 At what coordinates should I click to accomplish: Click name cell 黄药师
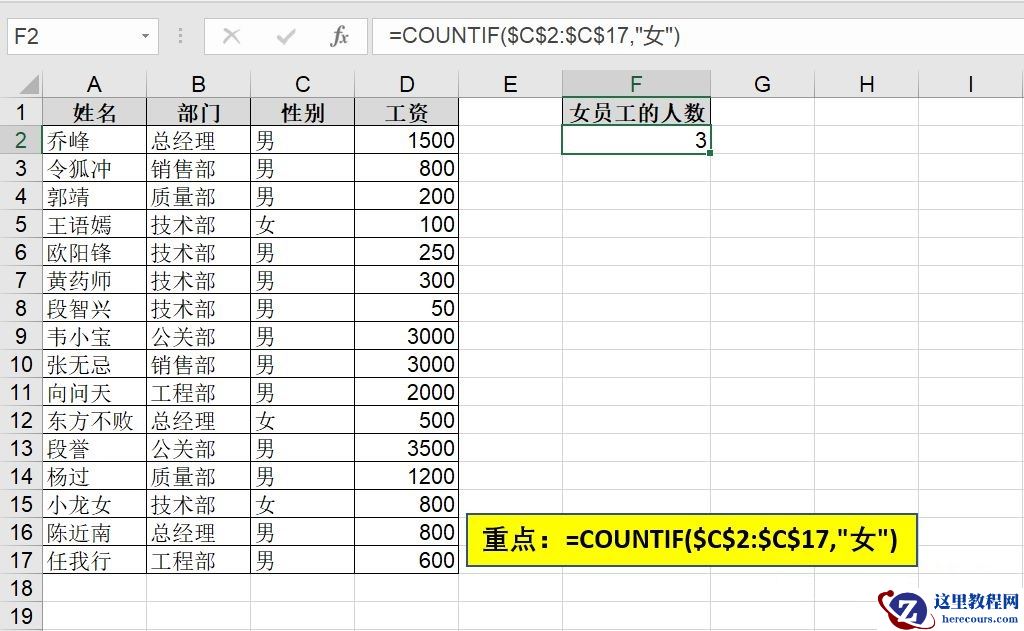click(94, 280)
